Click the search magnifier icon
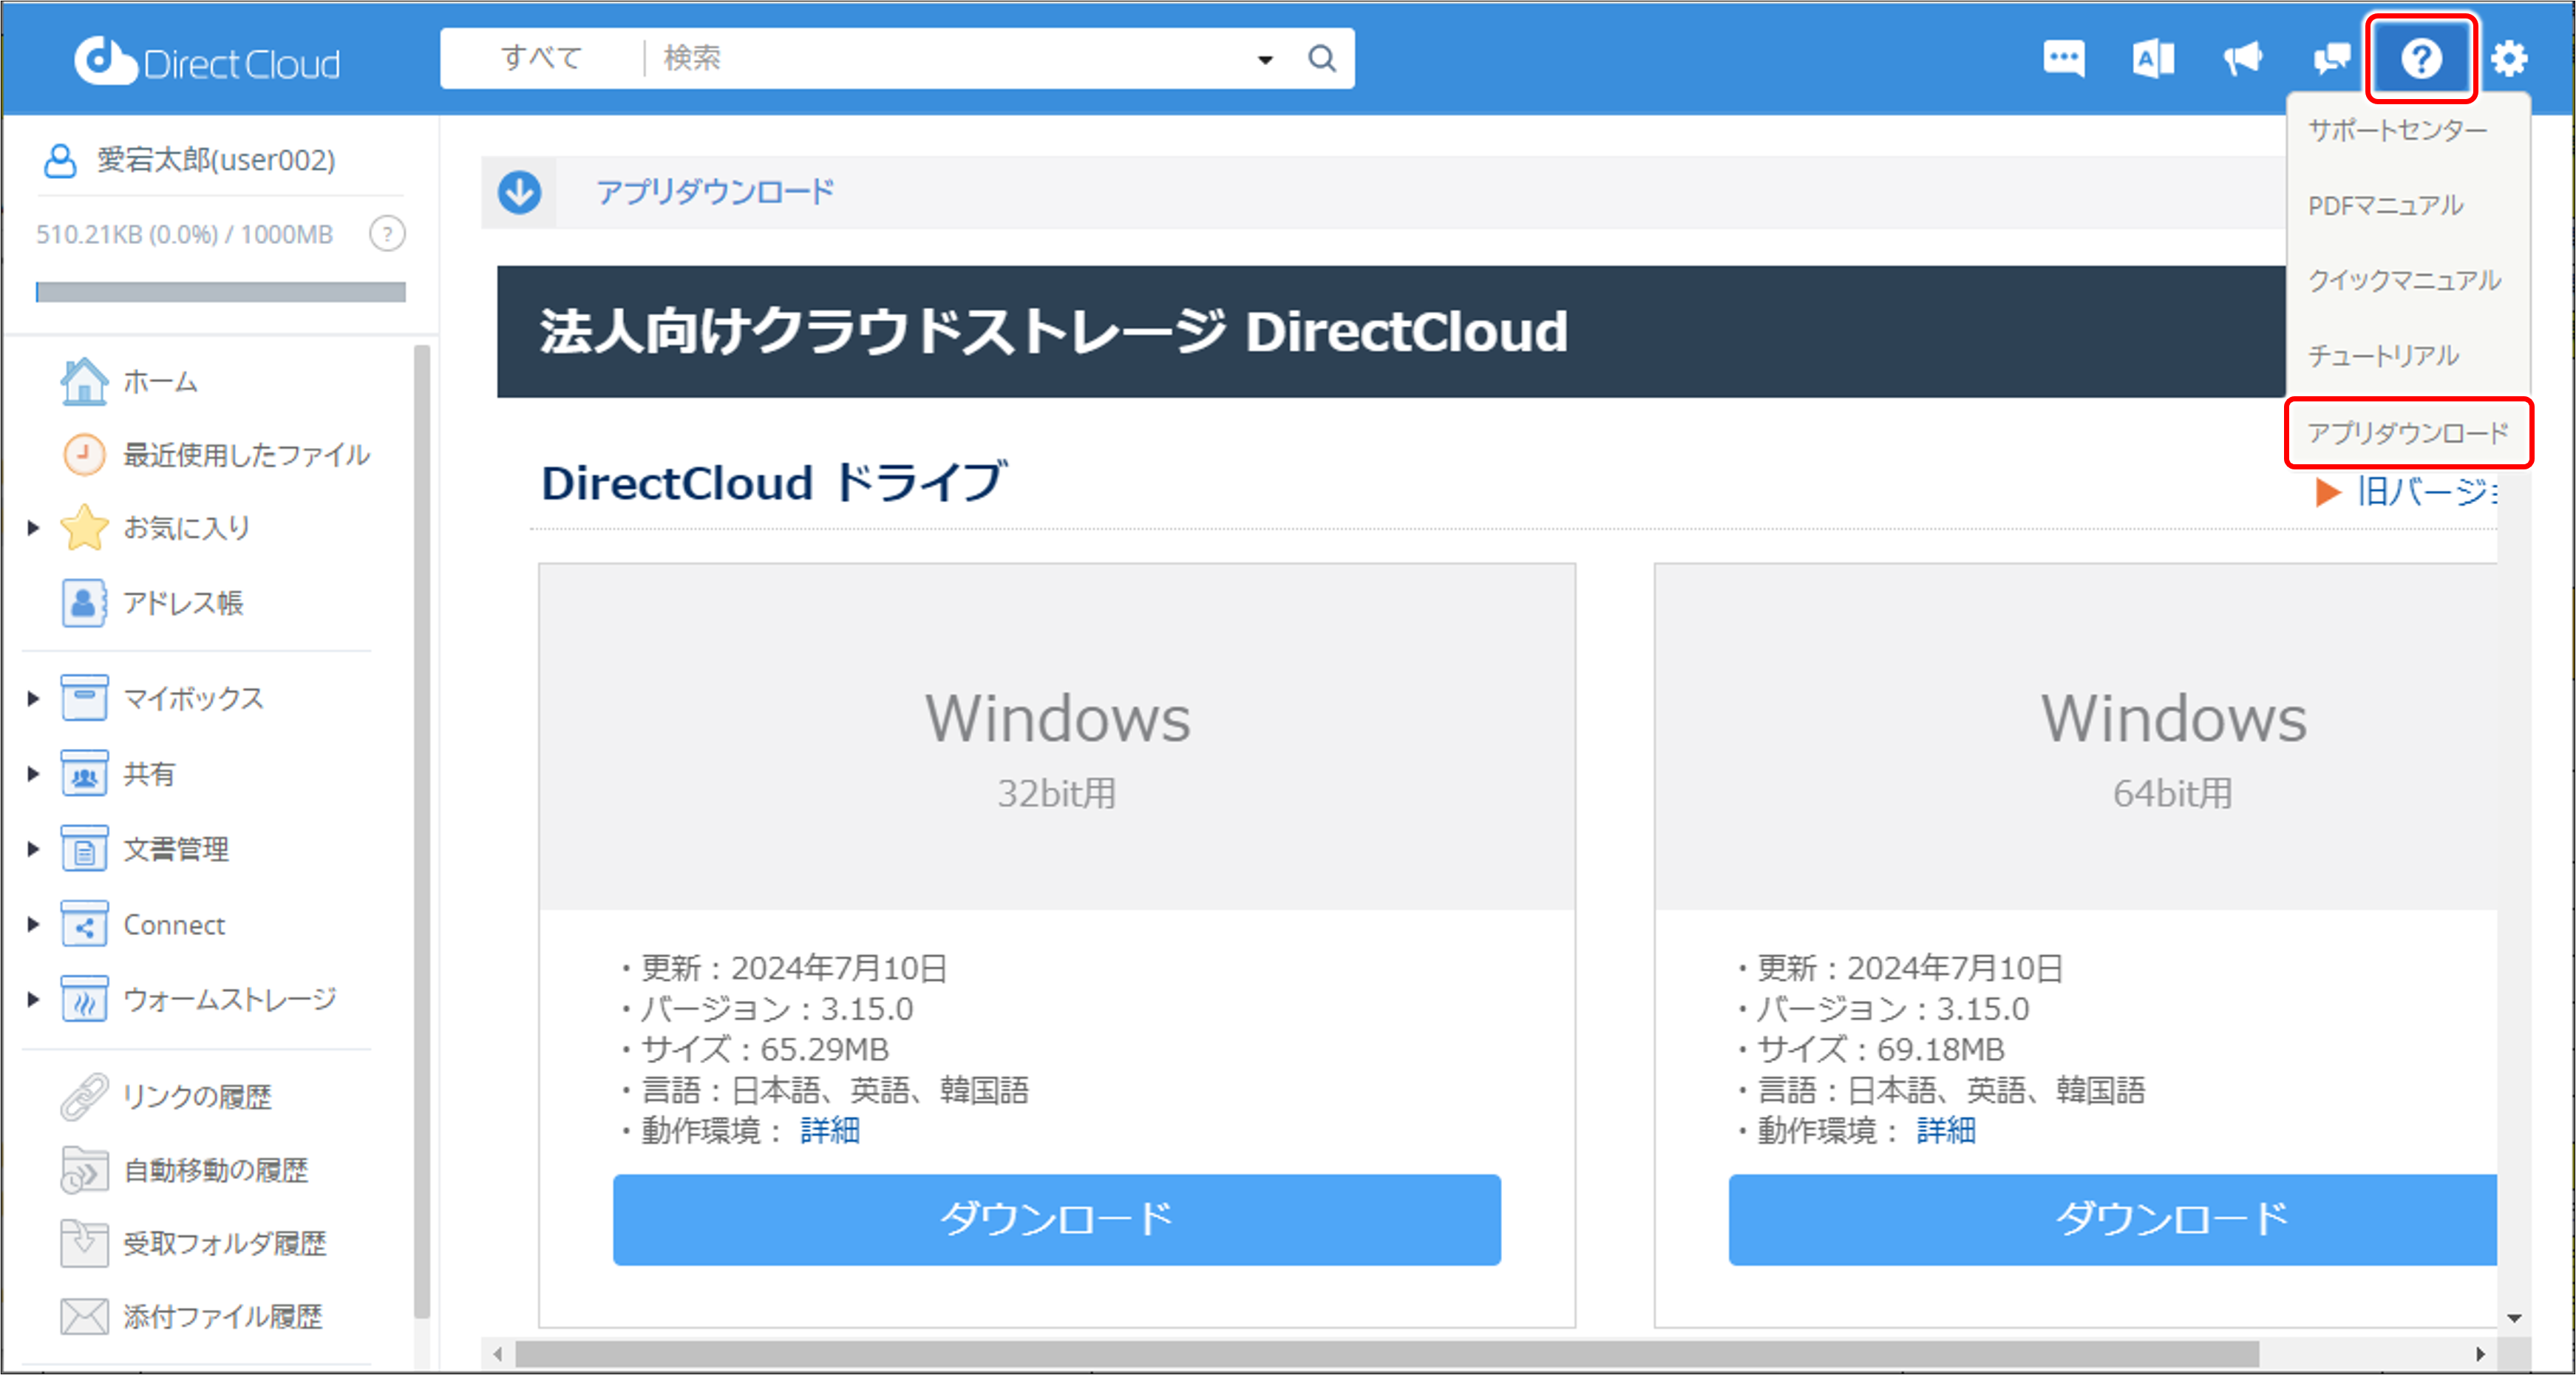This screenshot has width=2576, height=1375. (x=1322, y=58)
